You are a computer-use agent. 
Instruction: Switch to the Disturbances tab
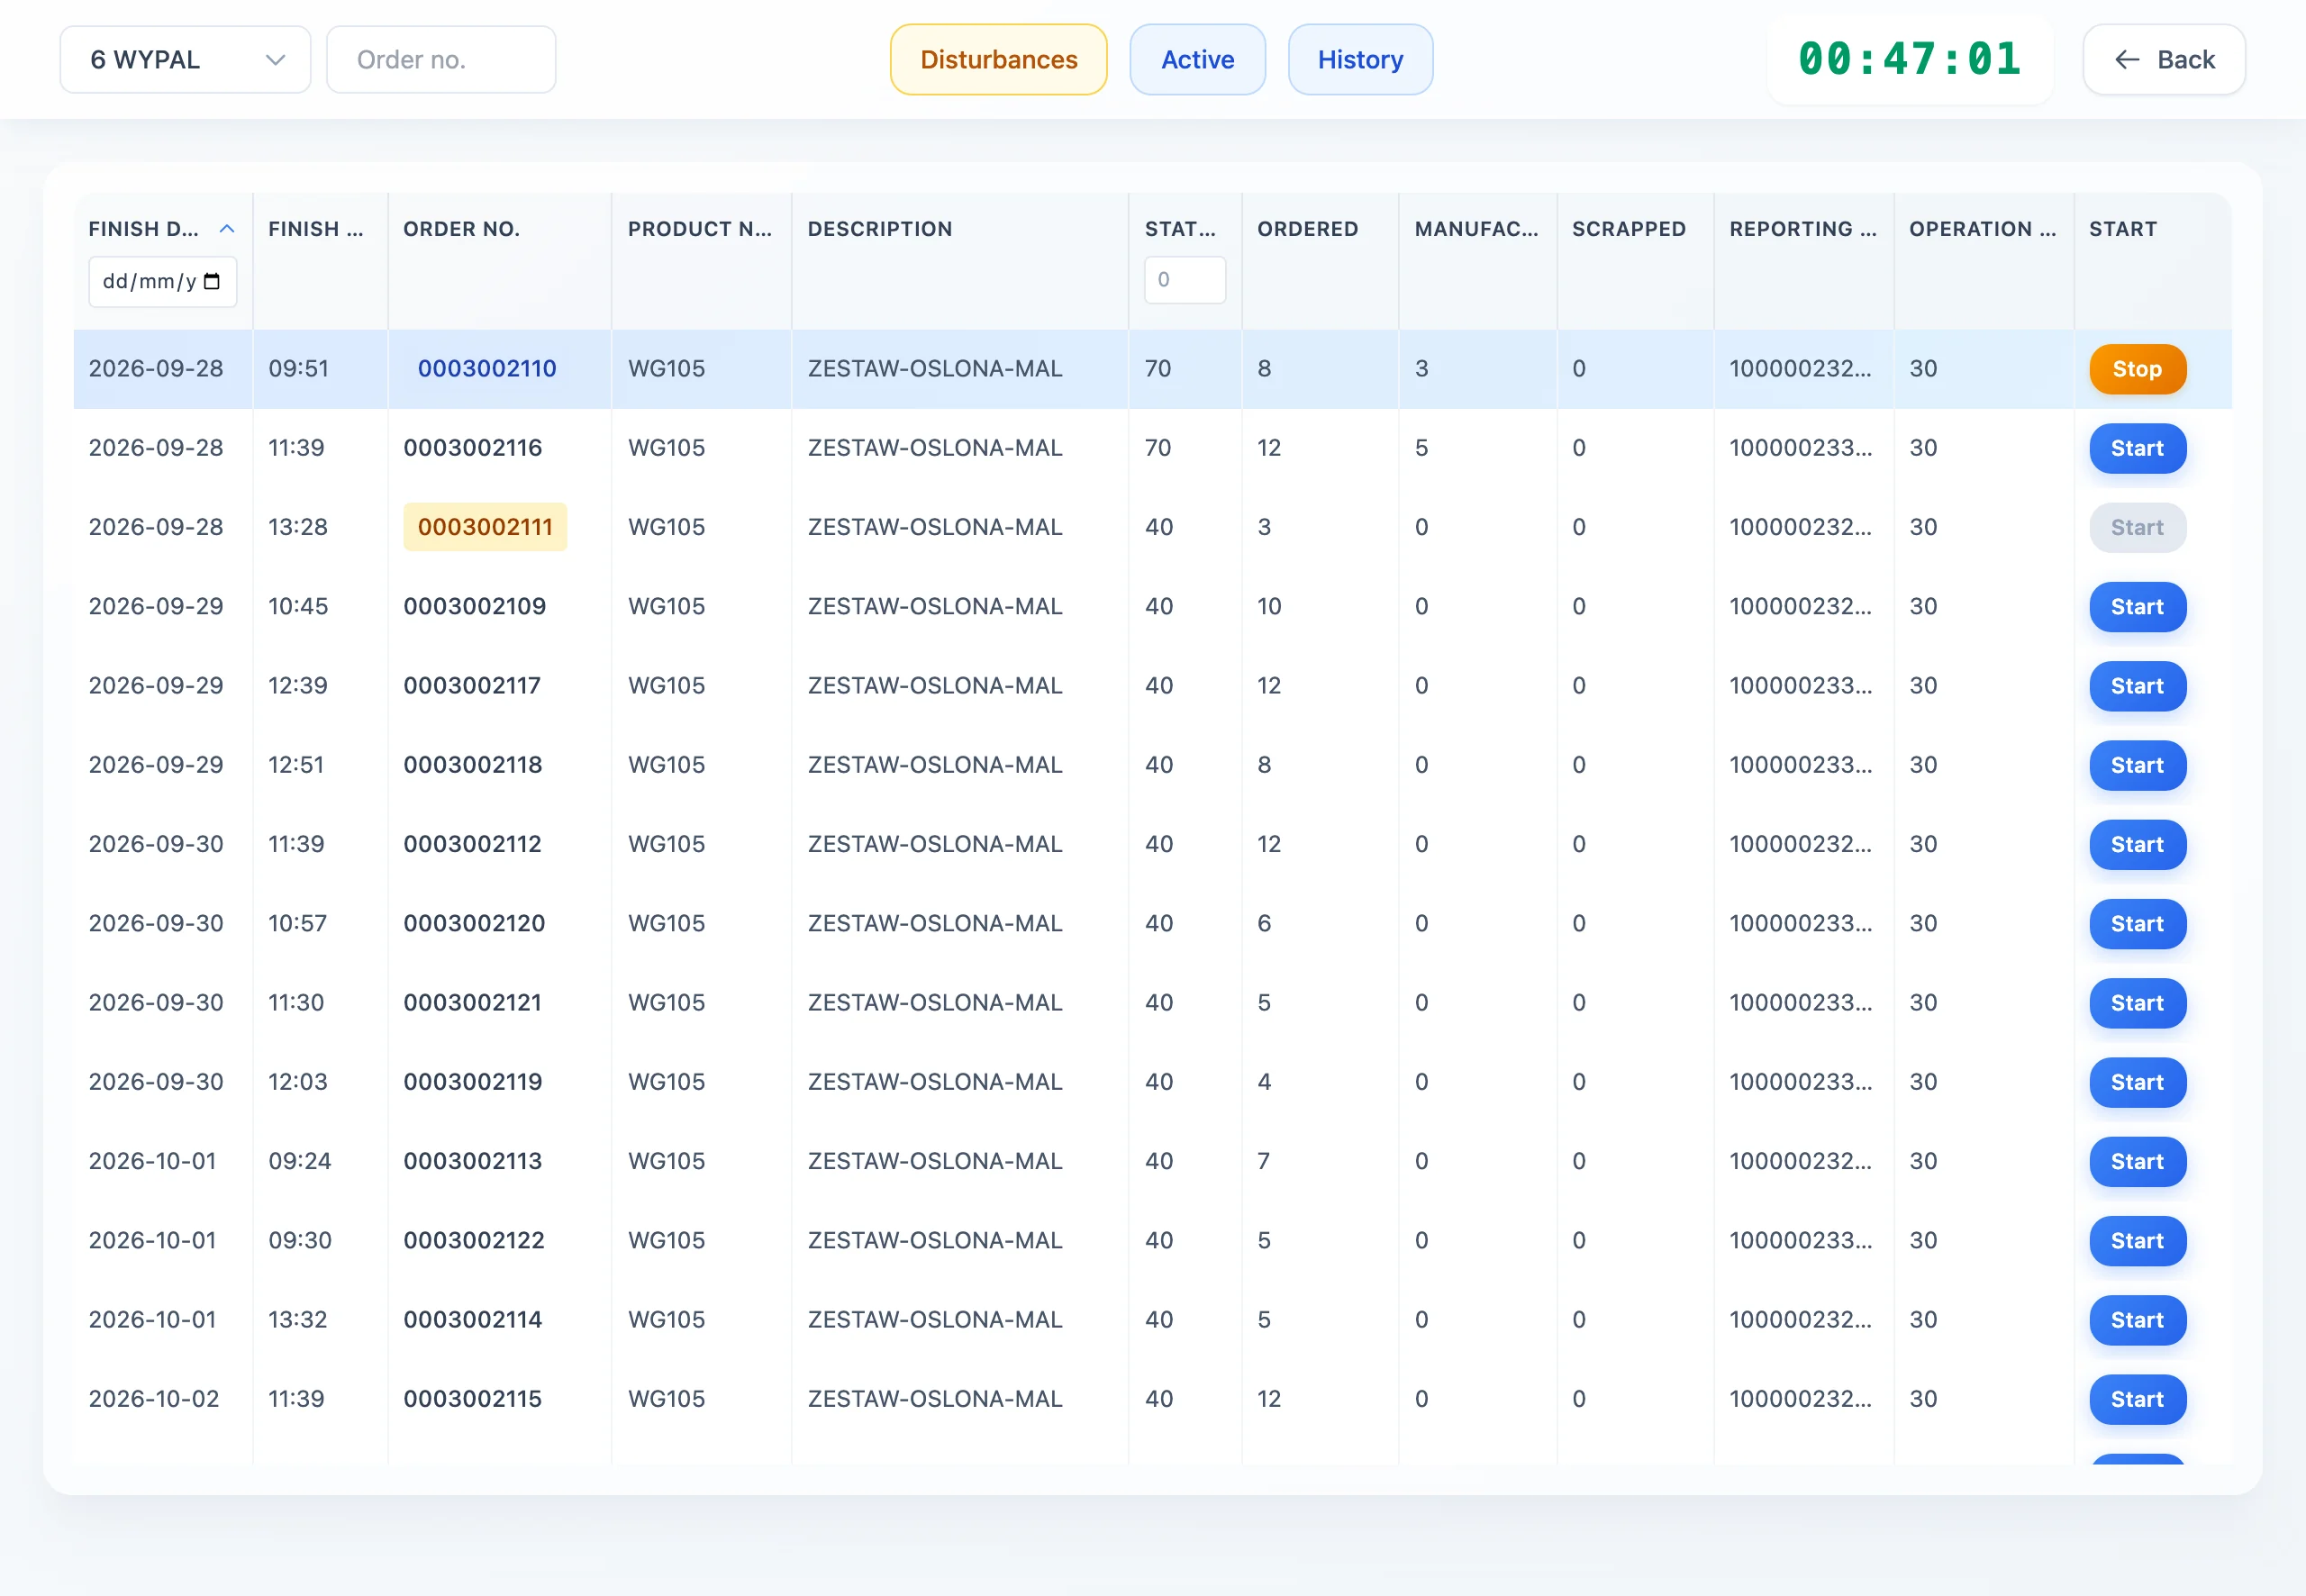click(998, 60)
